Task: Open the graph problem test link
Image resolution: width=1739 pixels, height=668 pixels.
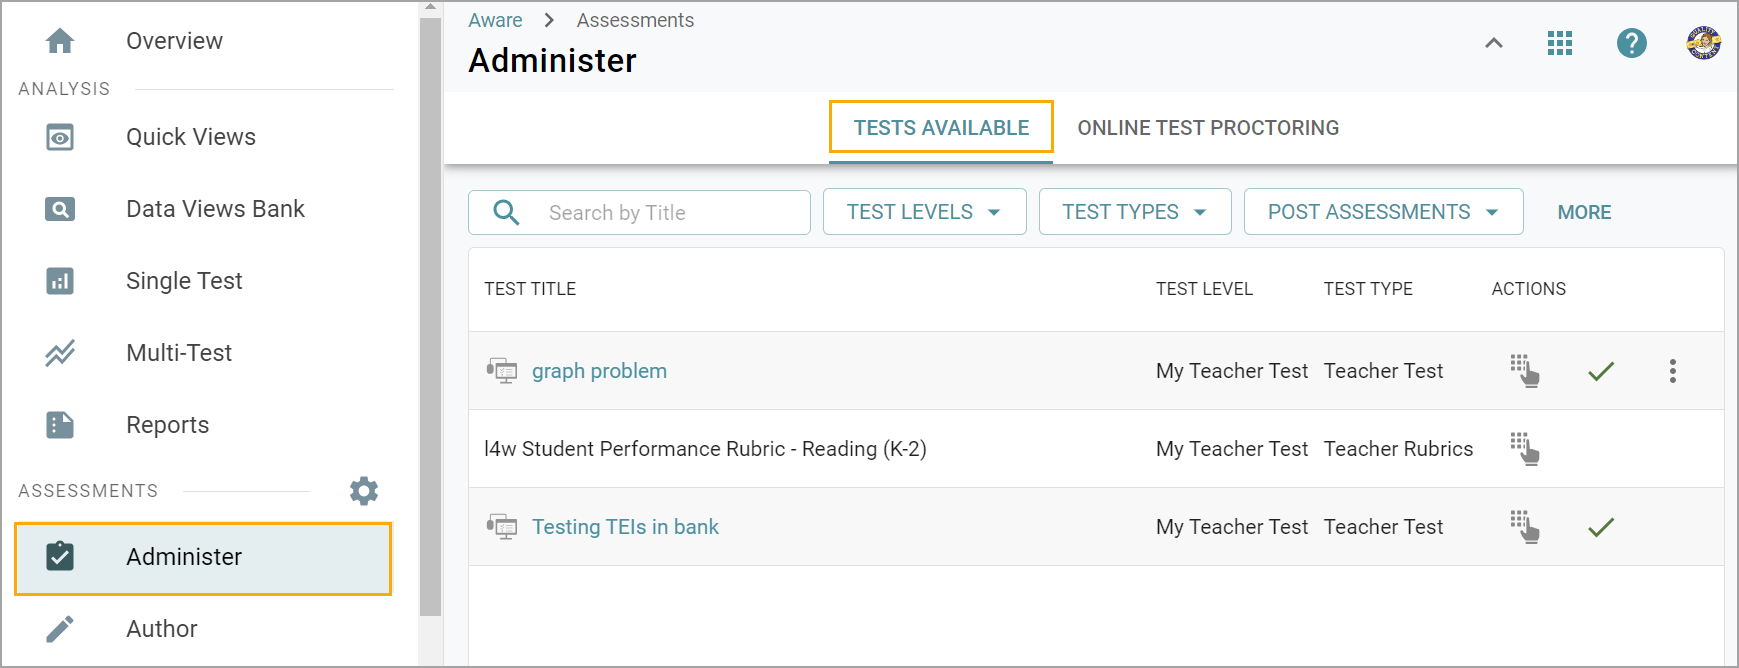Action: pyautogui.click(x=599, y=371)
